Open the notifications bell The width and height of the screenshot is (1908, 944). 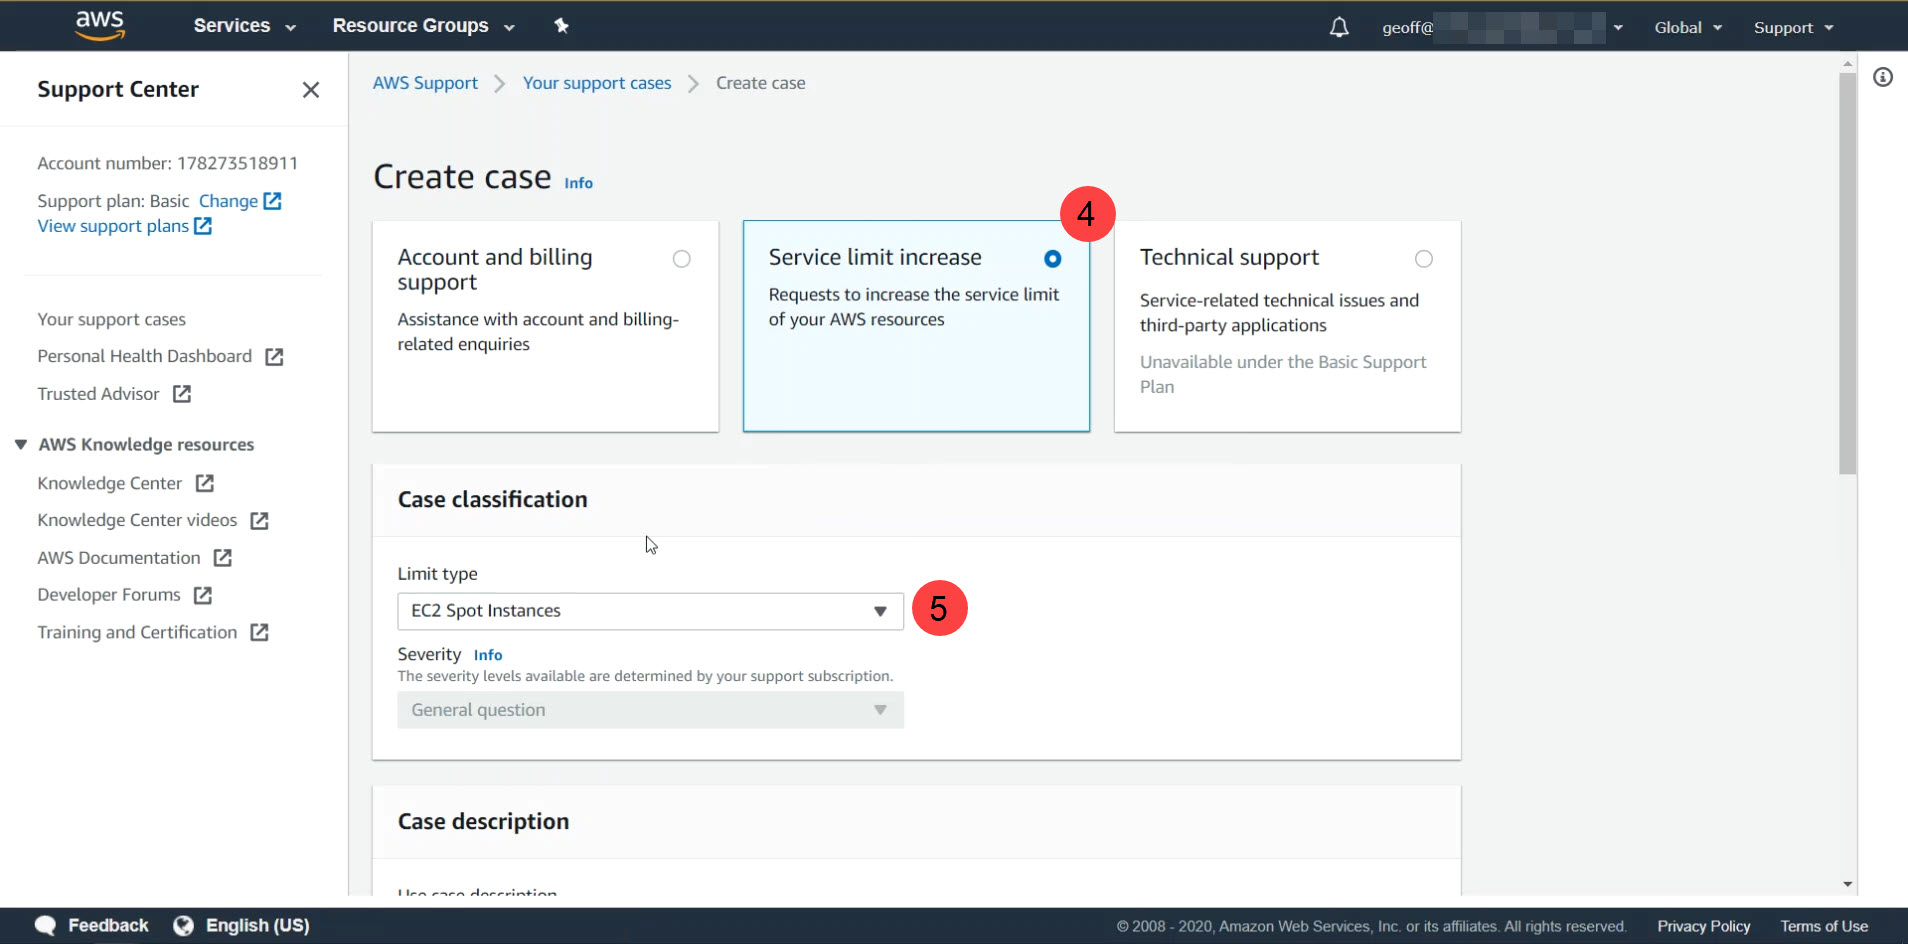tap(1339, 27)
